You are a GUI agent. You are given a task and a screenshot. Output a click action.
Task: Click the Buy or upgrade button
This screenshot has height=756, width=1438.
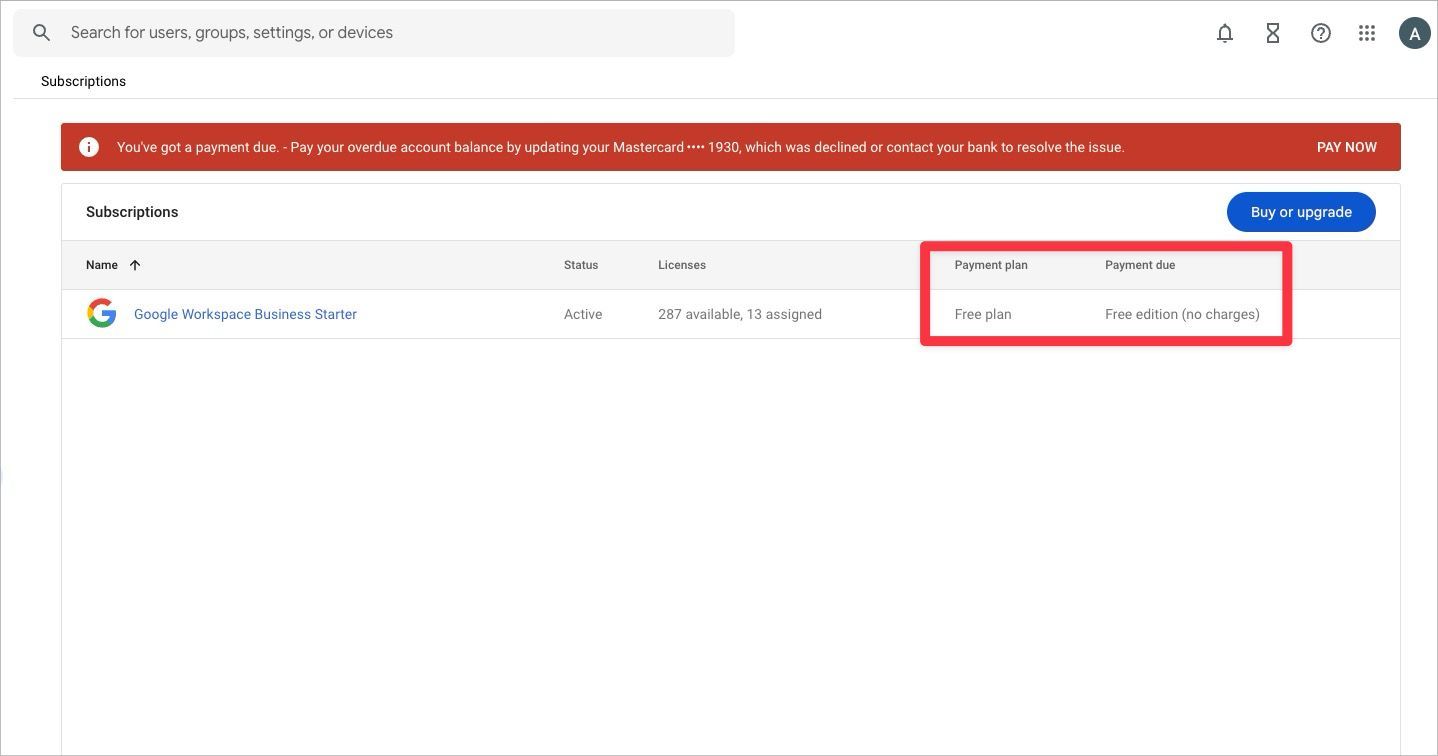click(1301, 212)
